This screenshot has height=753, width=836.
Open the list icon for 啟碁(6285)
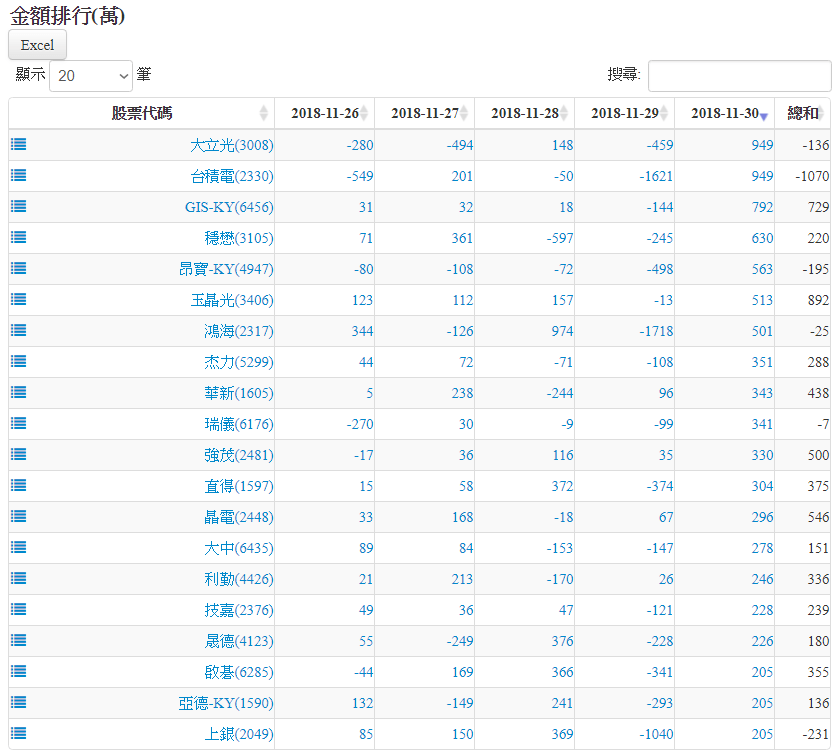pos(19,671)
